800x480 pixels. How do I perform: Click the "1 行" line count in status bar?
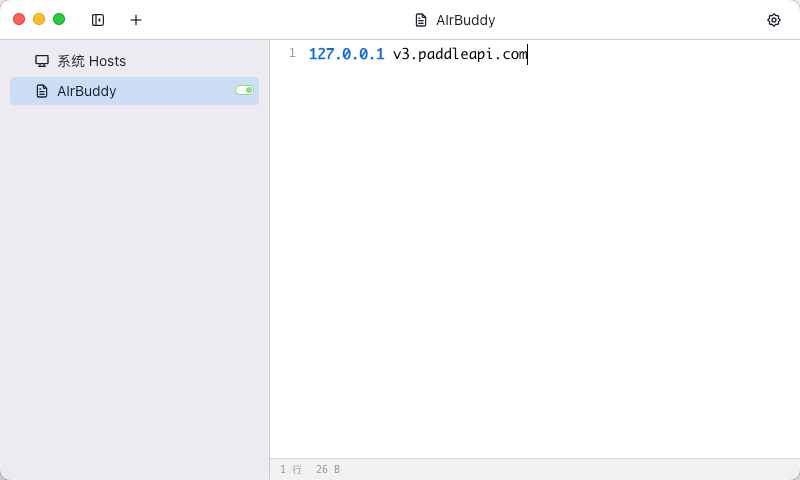(x=290, y=469)
